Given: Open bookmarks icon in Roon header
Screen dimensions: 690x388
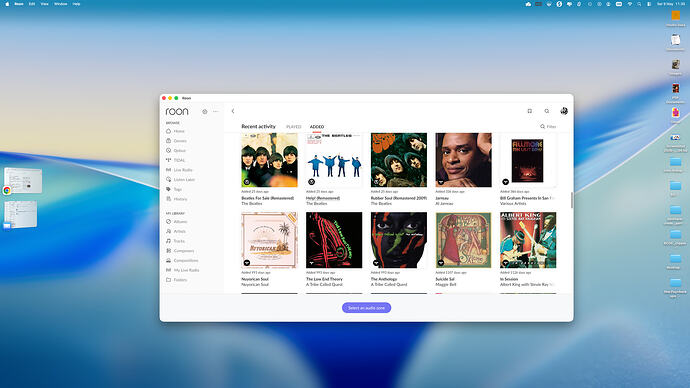Looking at the screenshot, I should pyautogui.click(x=530, y=111).
